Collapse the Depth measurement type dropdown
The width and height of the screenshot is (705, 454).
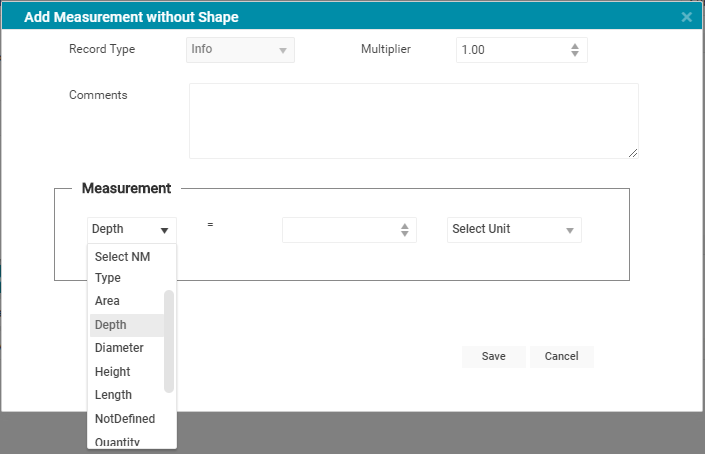pyautogui.click(x=132, y=230)
